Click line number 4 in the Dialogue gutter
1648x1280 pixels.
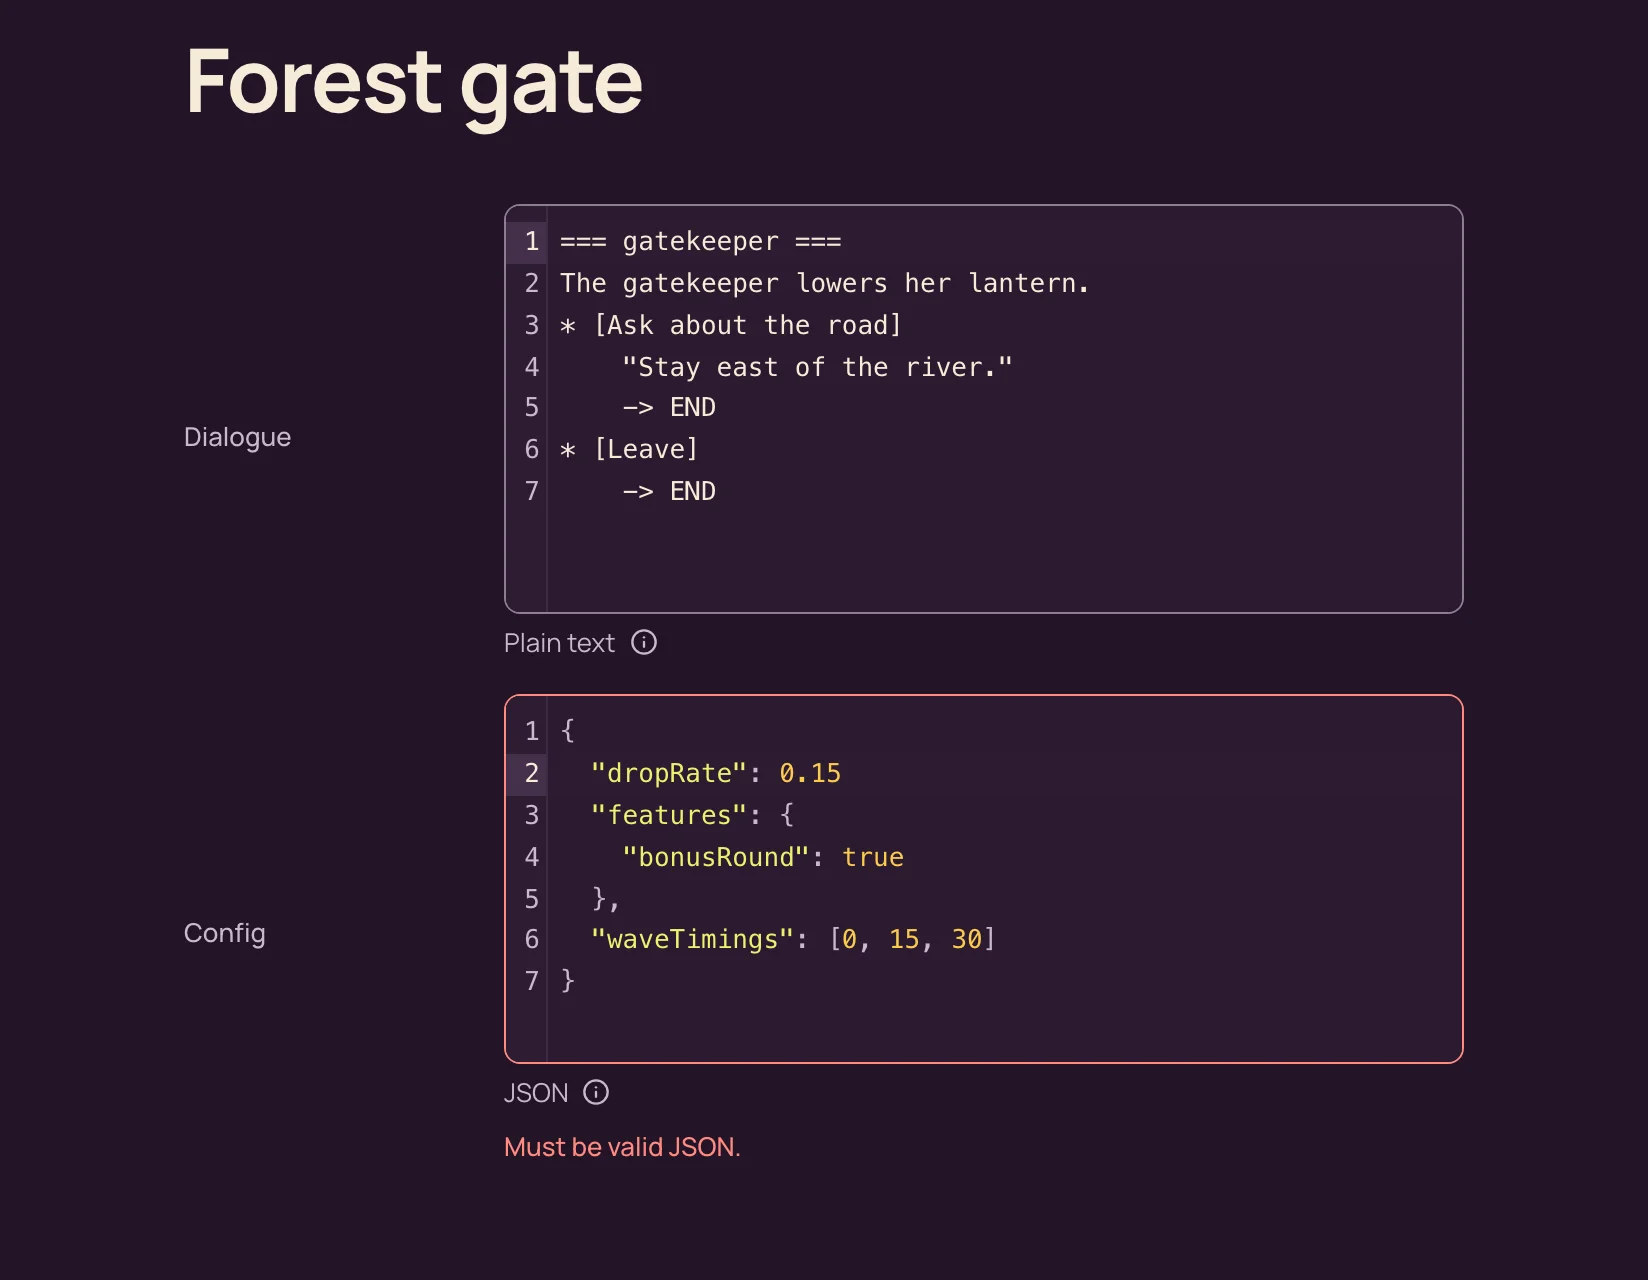[531, 367]
